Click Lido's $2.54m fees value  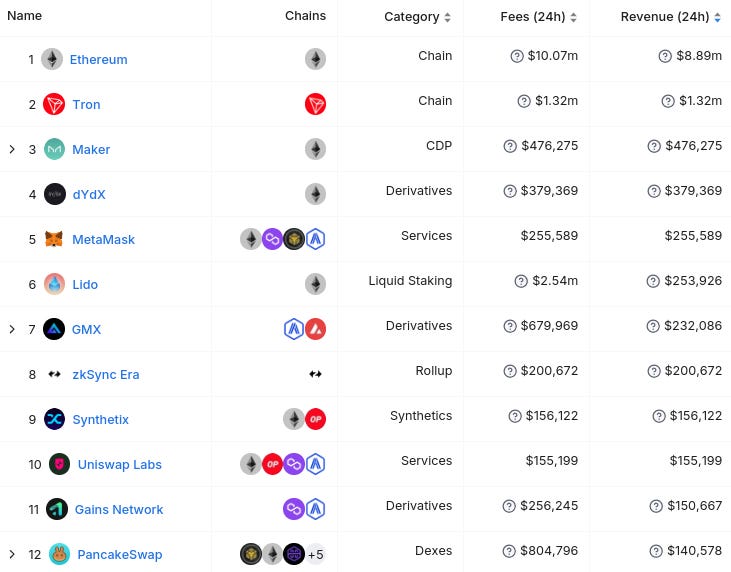click(555, 281)
